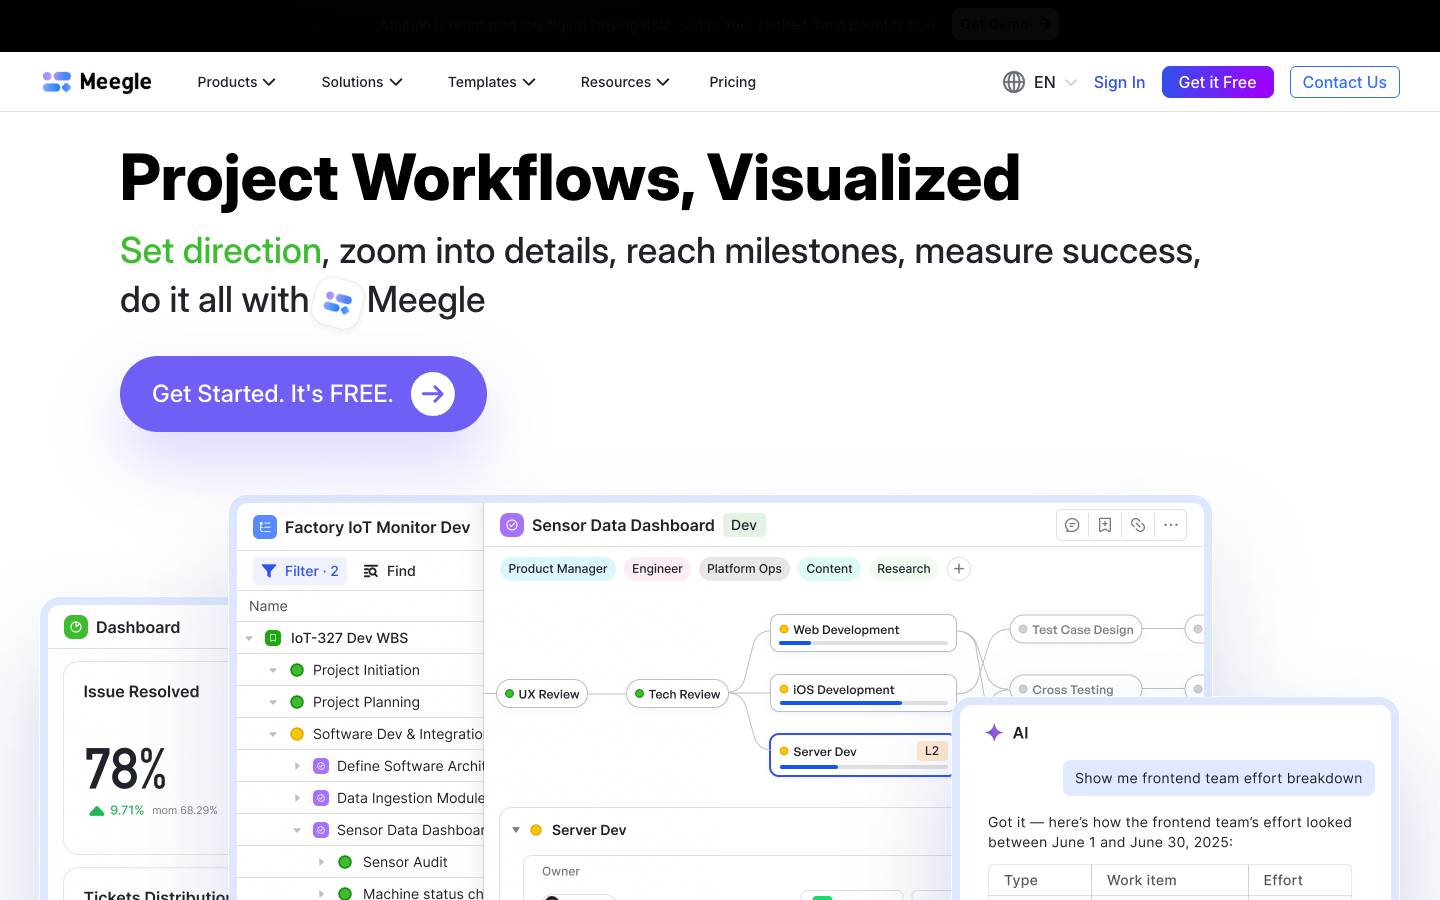This screenshot has width=1440, height=900.
Task: Click the Contact Us button
Action: pos(1344,82)
